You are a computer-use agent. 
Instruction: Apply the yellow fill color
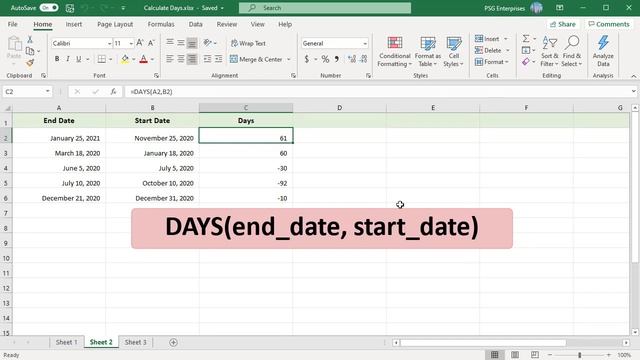tap(125, 59)
